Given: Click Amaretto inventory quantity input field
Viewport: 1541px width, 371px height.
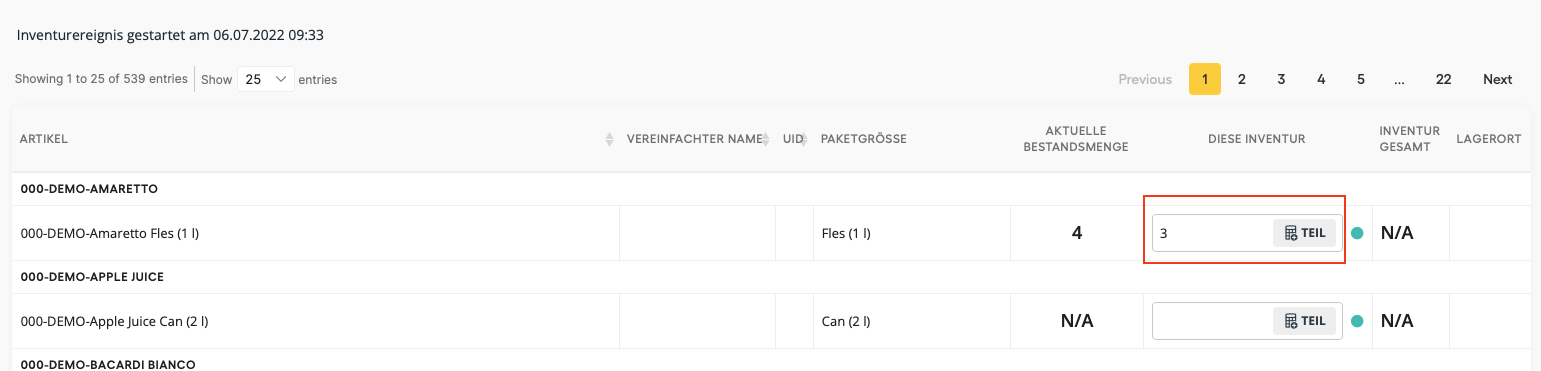Looking at the screenshot, I should point(1212,233).
